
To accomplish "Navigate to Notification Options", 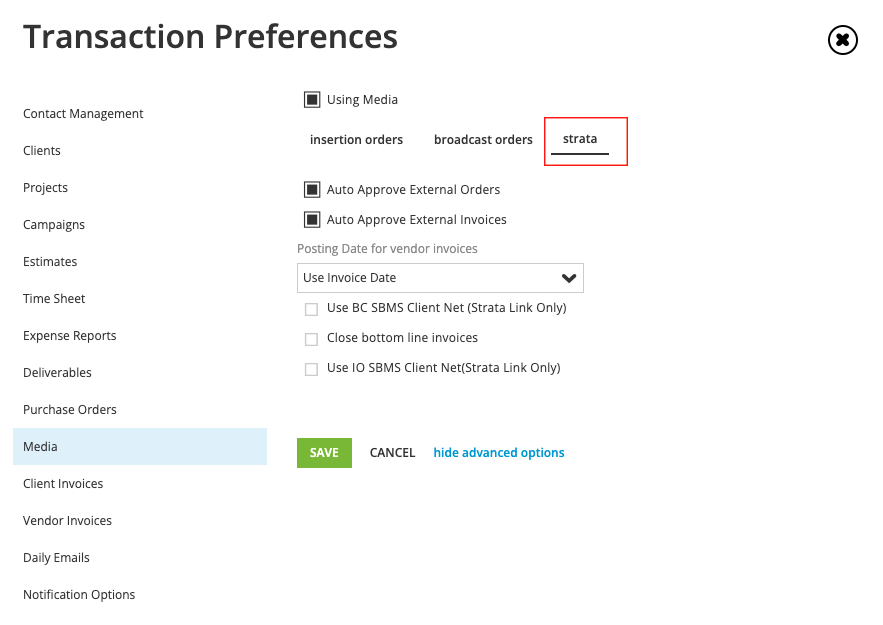I will (x=79, y=595).
